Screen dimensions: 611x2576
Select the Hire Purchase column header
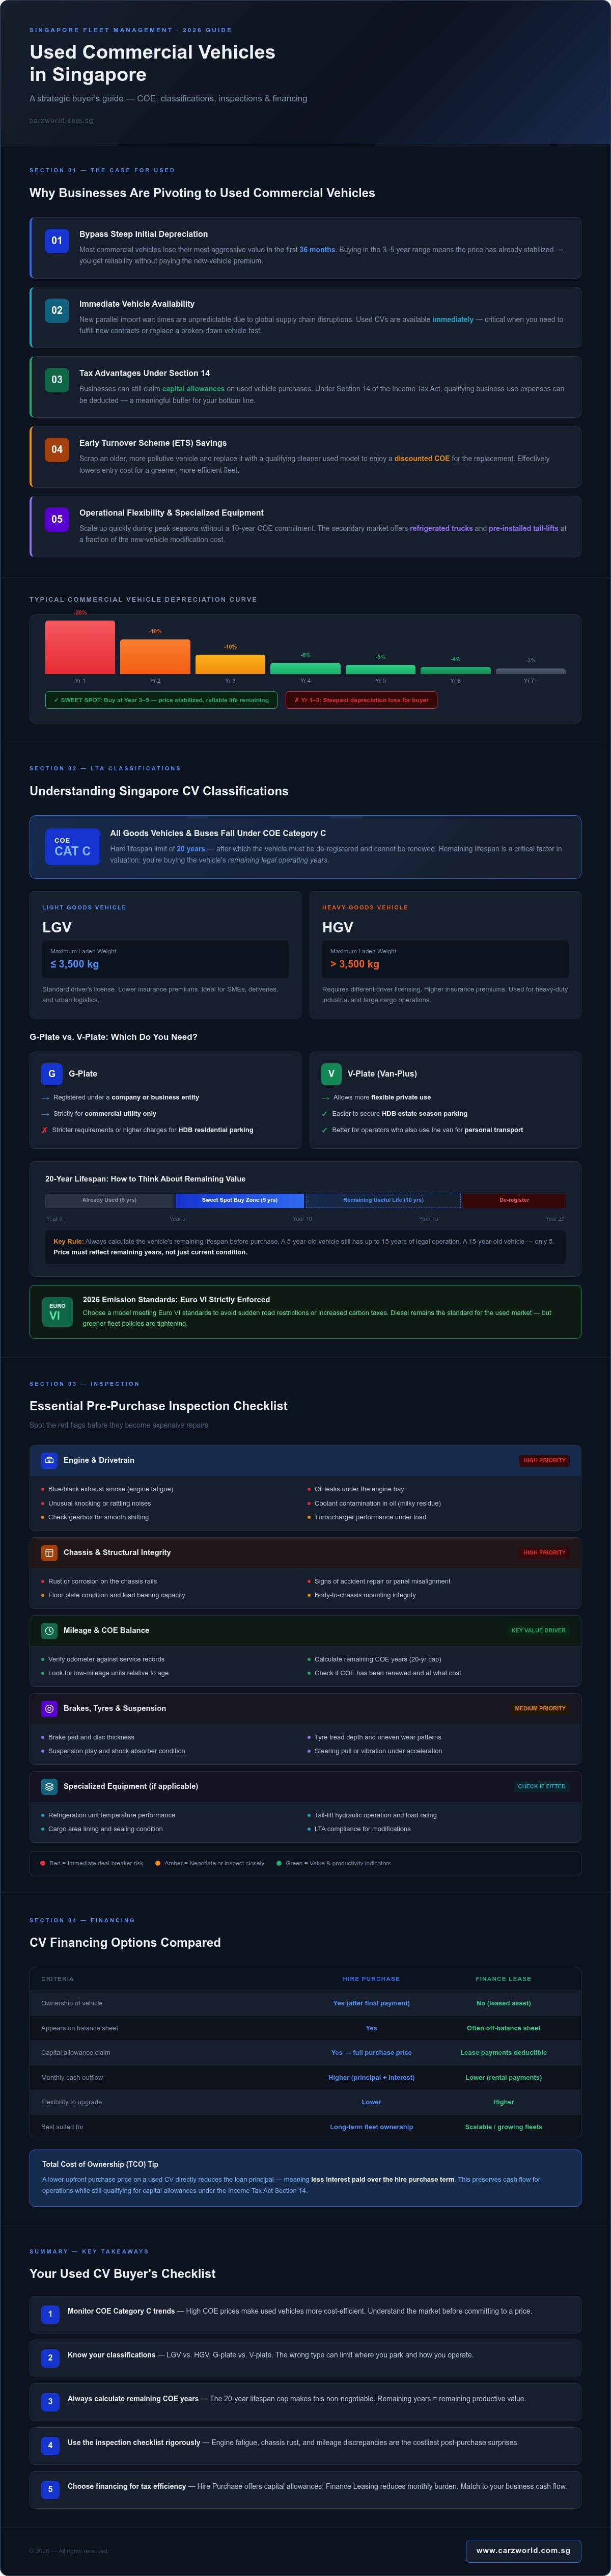click(371, 1978)
